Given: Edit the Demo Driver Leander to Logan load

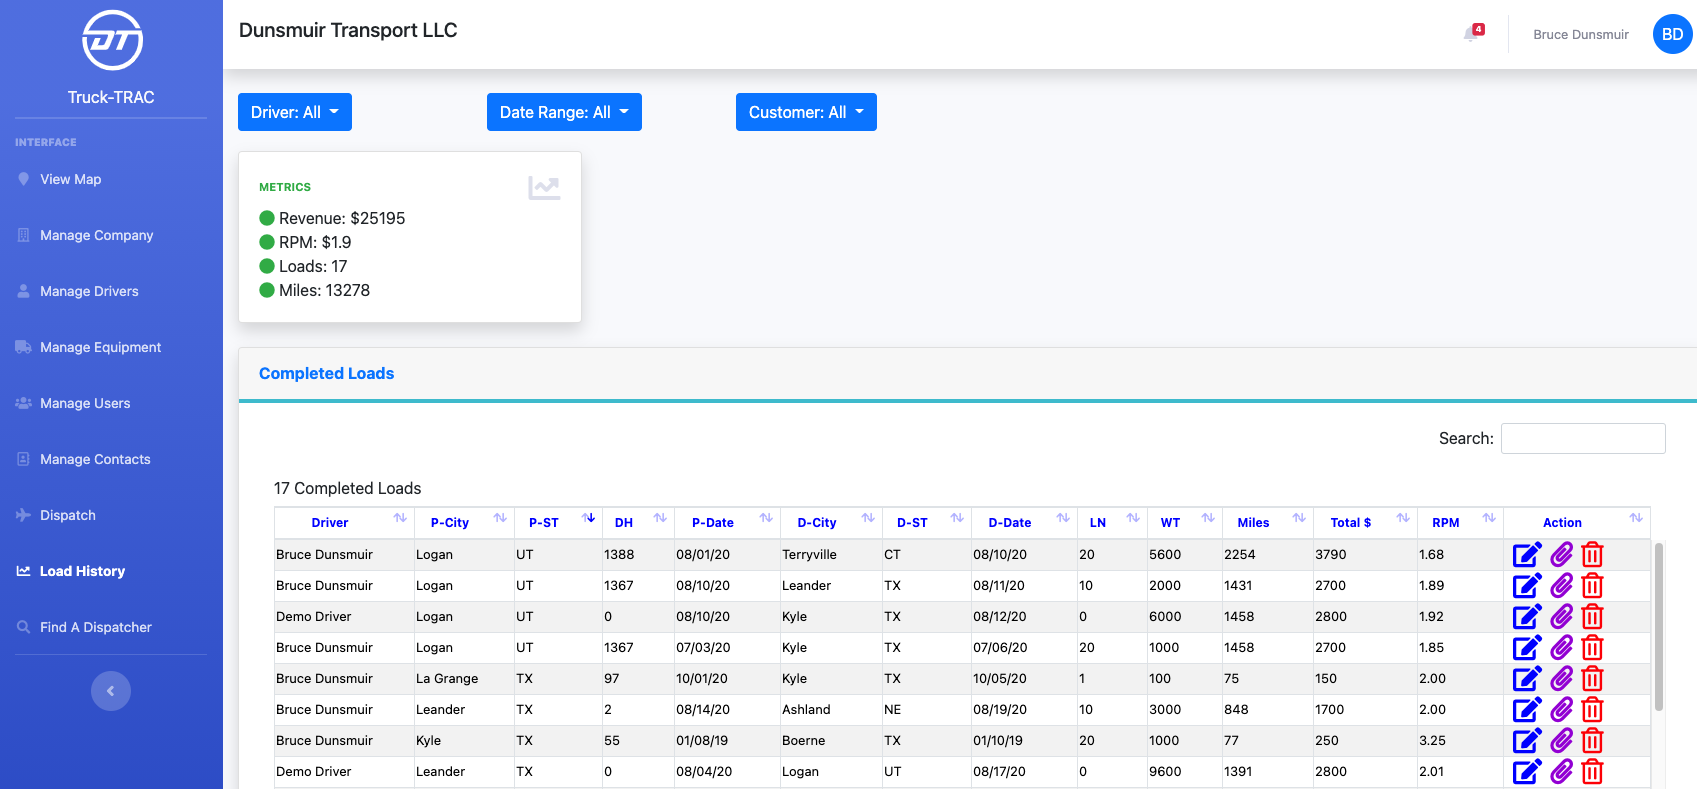Looking at the screenshot, I should click(1527, 771).
